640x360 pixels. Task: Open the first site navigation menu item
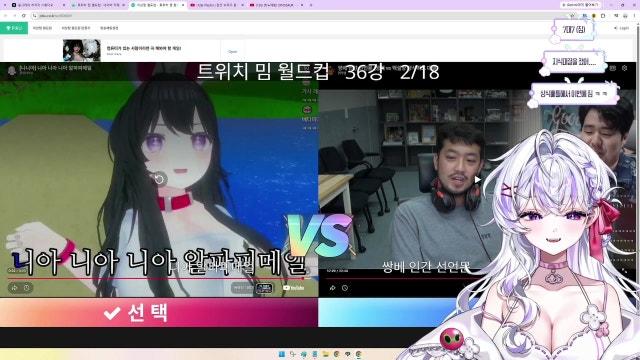tap(42, 28)
